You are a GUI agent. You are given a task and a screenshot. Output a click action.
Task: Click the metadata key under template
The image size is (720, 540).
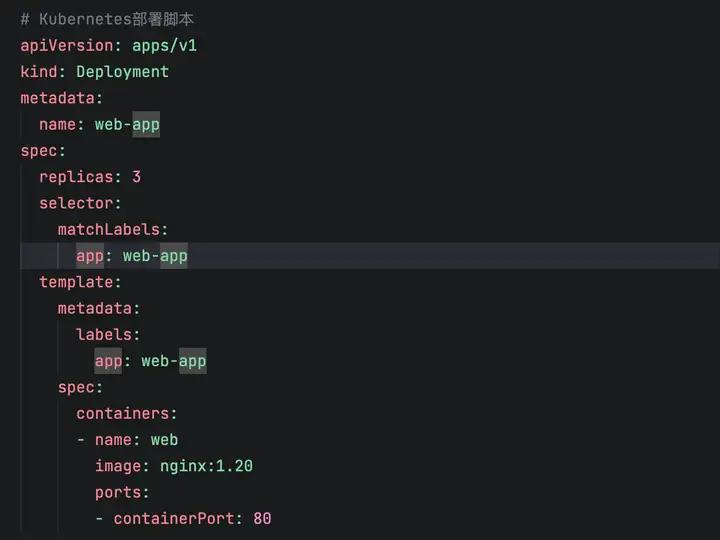[x=95, y=308]
